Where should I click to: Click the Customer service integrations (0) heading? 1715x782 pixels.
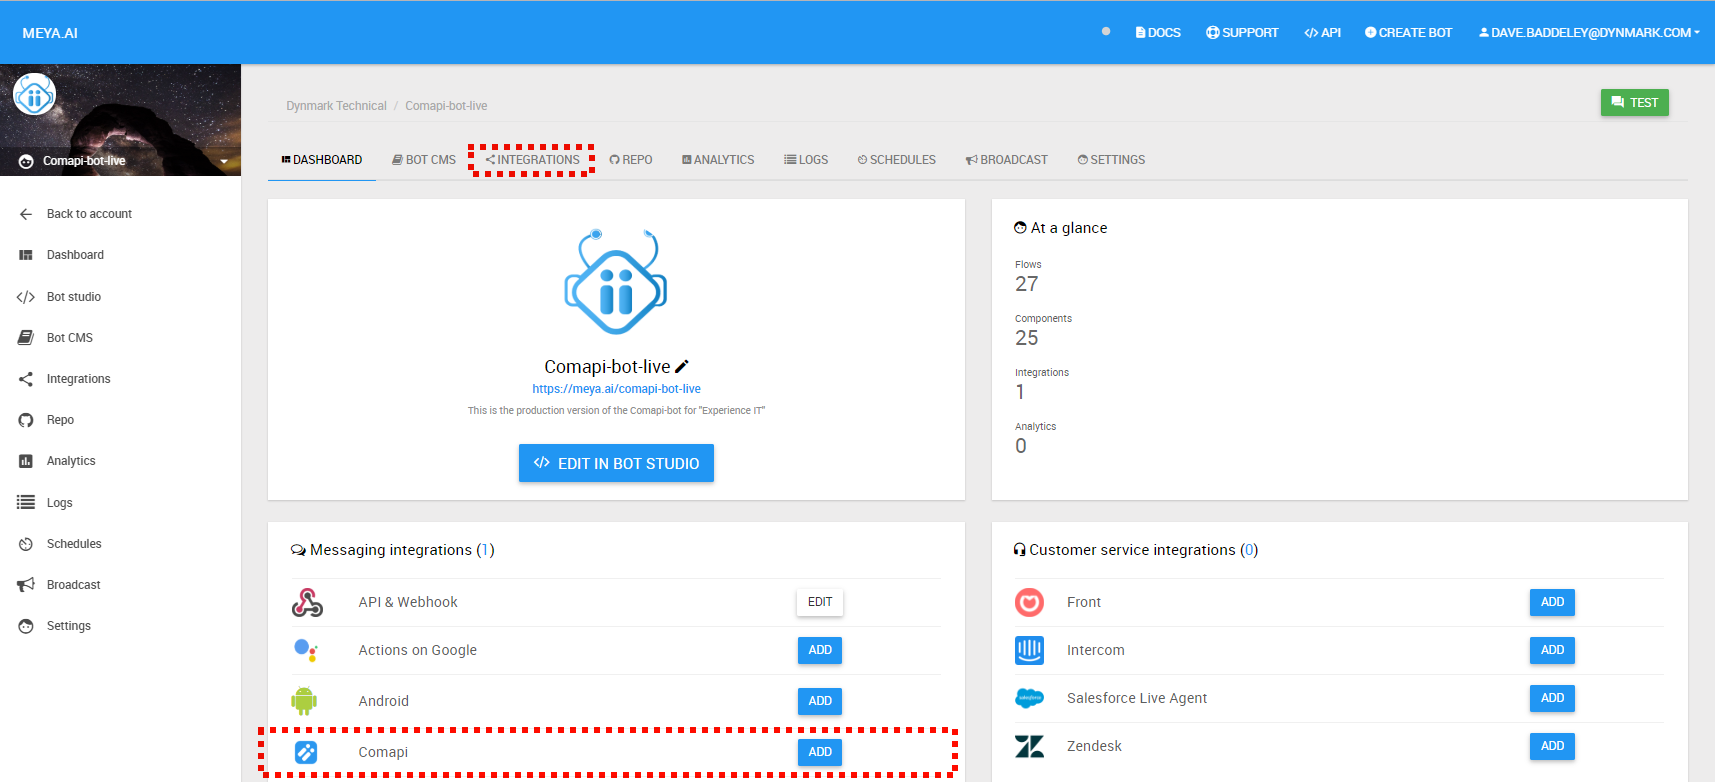(x=1136, y=550)
